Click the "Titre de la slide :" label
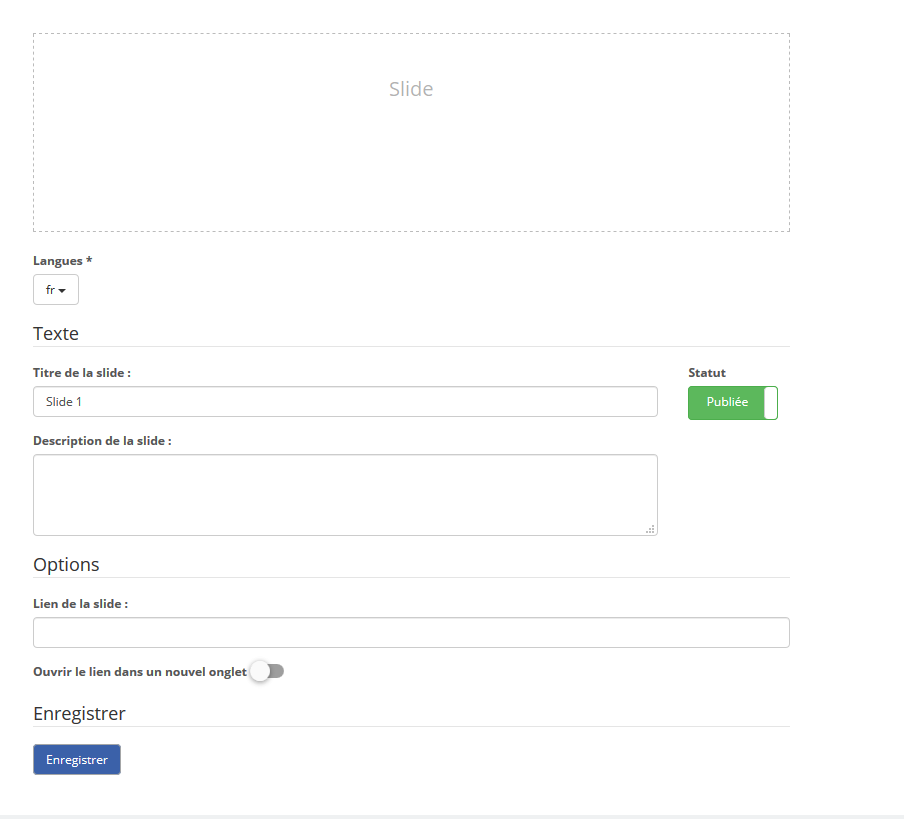Screen dimensions: 904x819 (82, 373)
